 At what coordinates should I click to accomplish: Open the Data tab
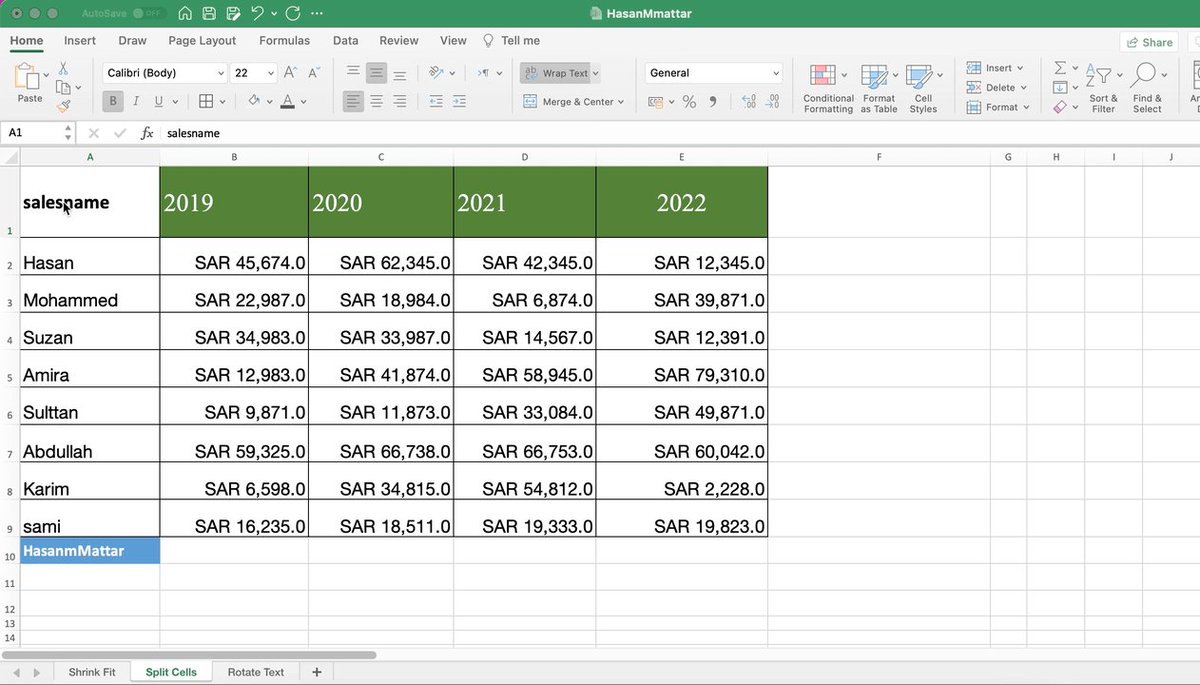pos(345,41)
